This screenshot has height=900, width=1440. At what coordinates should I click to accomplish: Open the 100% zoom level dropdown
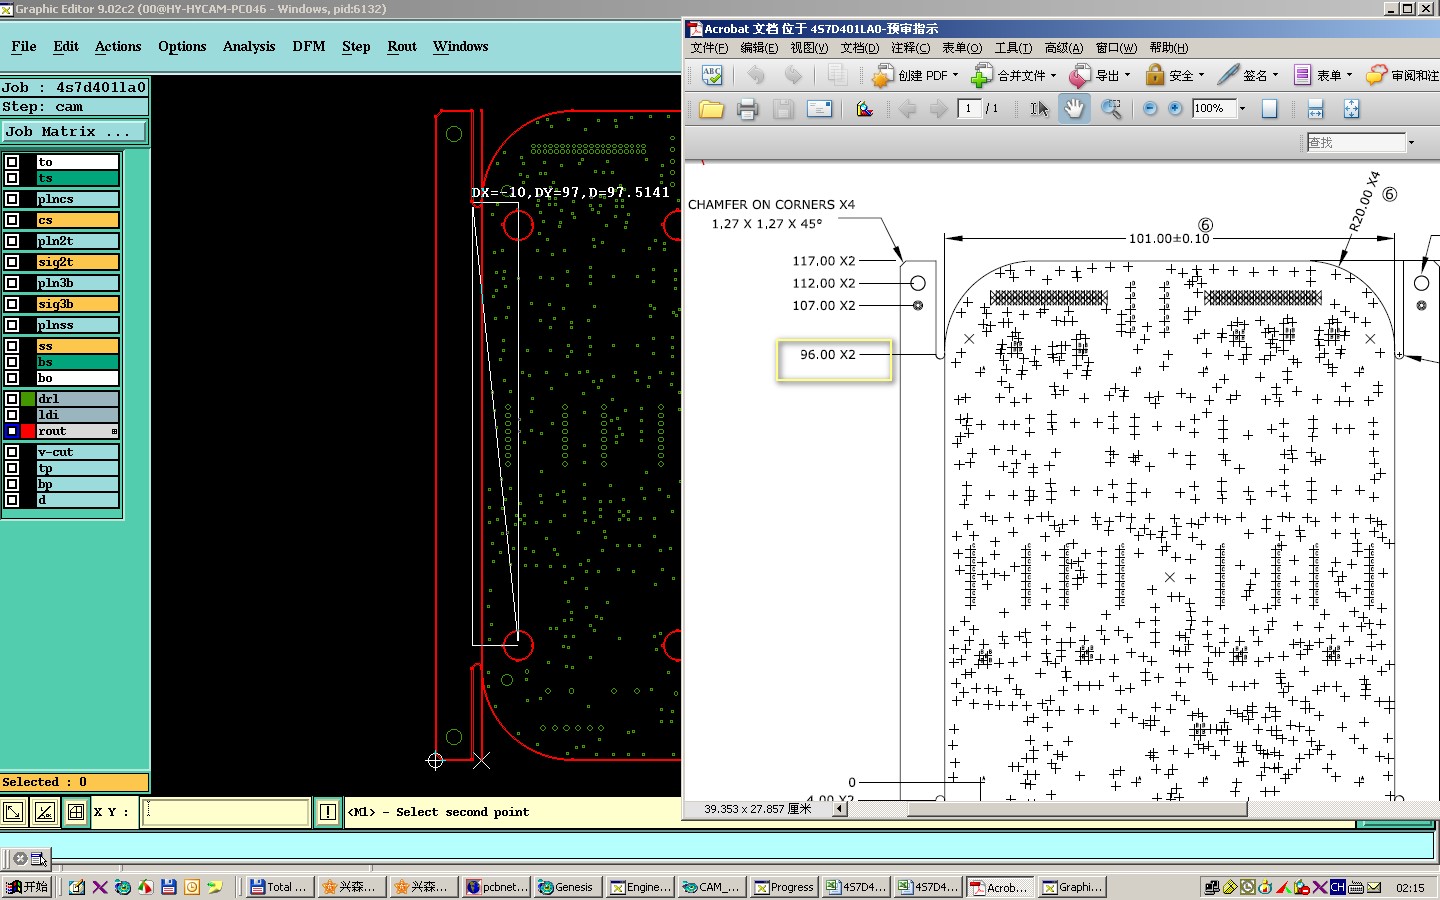1242,109
